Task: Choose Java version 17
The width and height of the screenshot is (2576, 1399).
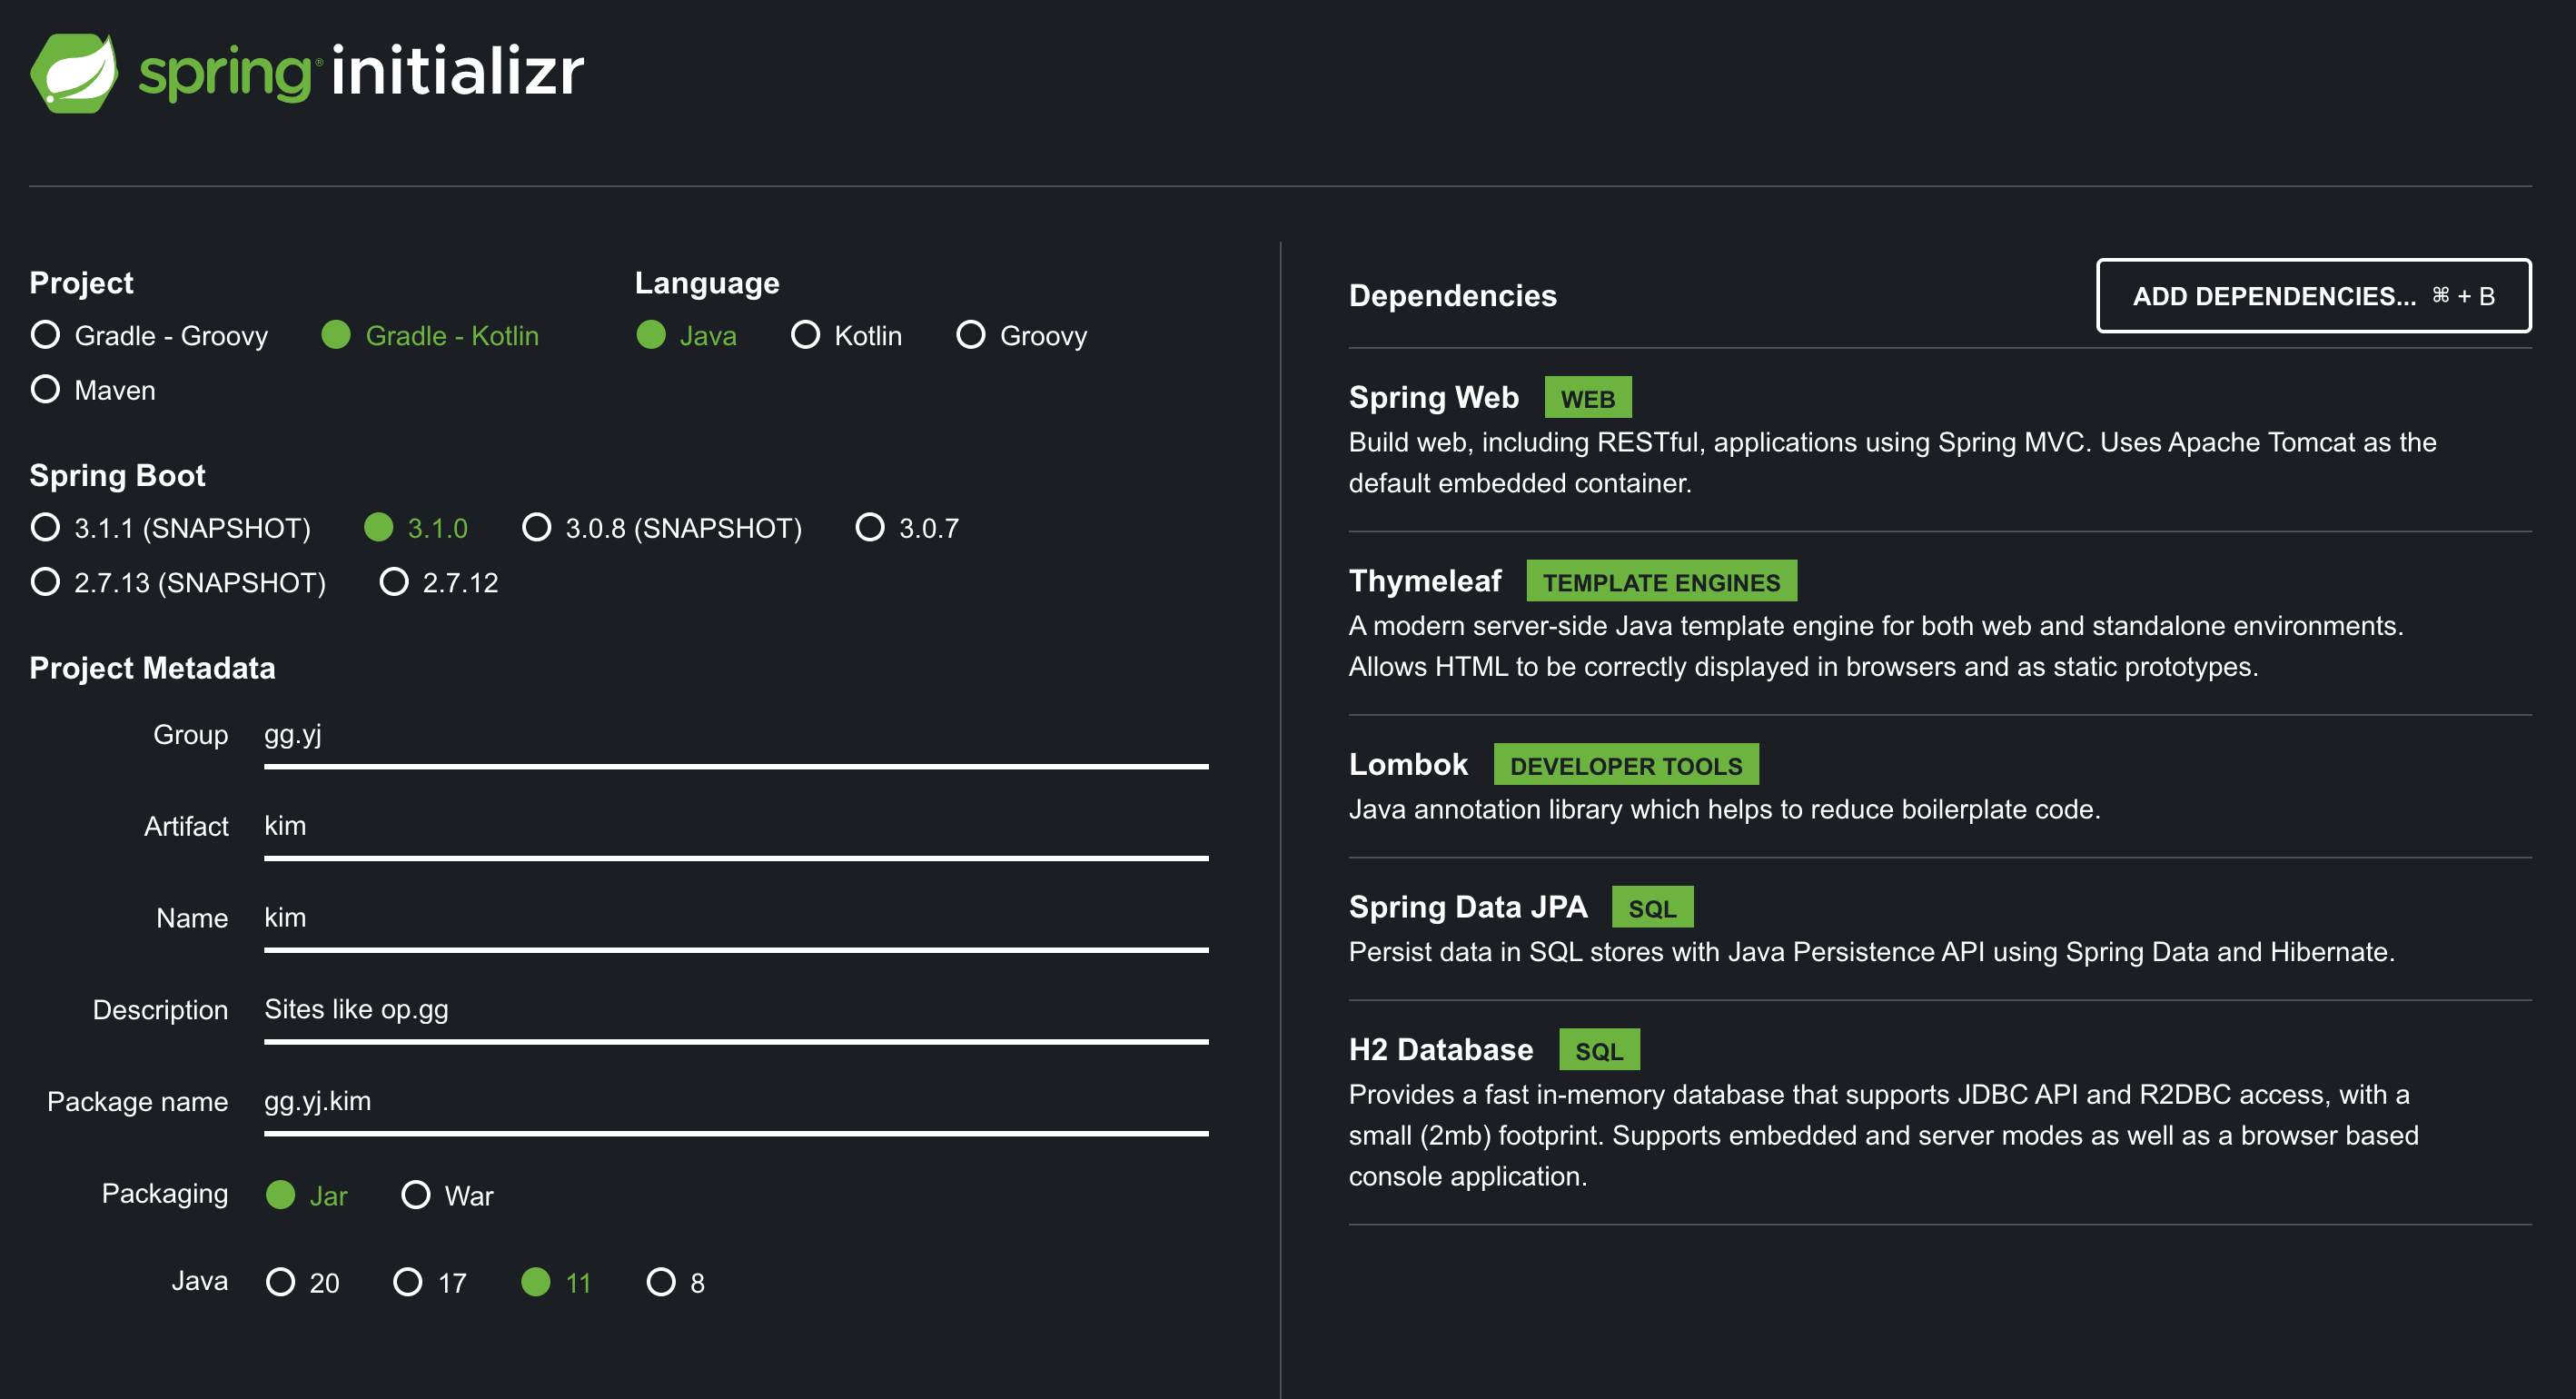Action: 430,1282
